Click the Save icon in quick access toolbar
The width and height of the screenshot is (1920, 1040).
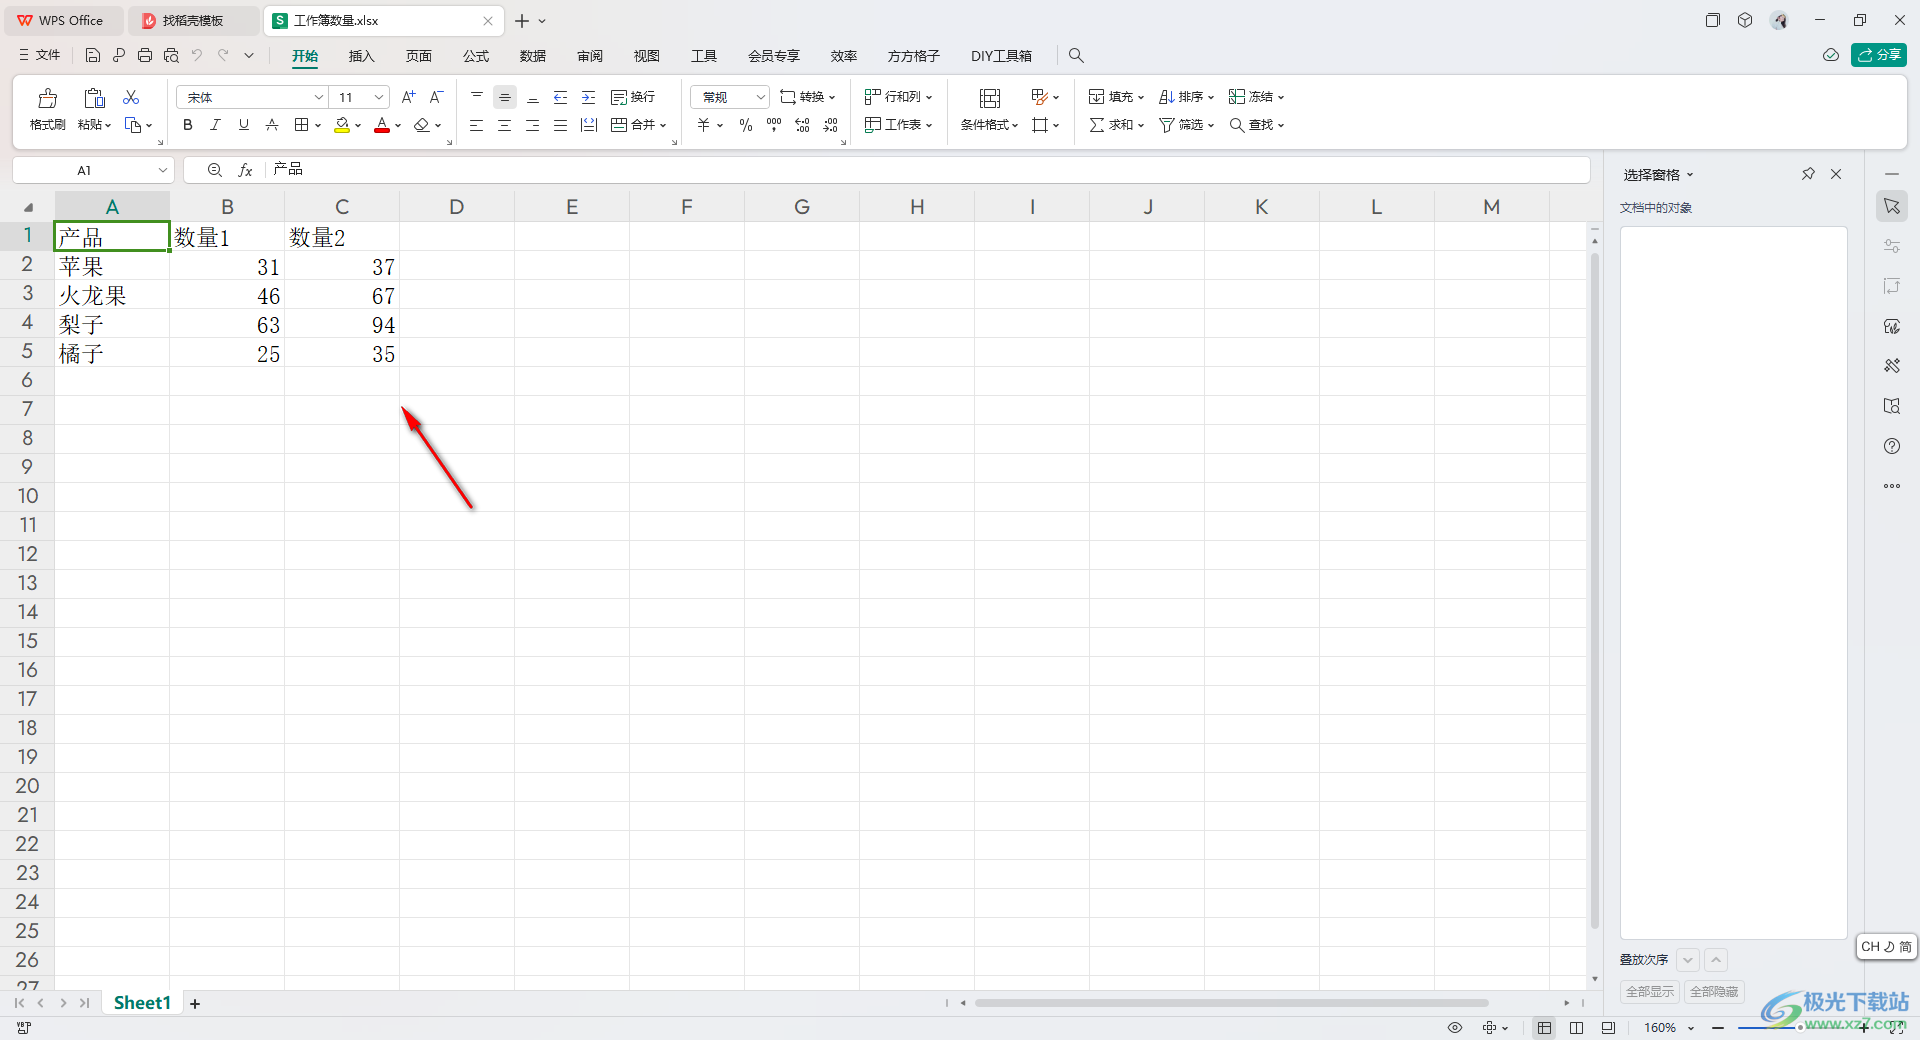(x=93, y=55)
